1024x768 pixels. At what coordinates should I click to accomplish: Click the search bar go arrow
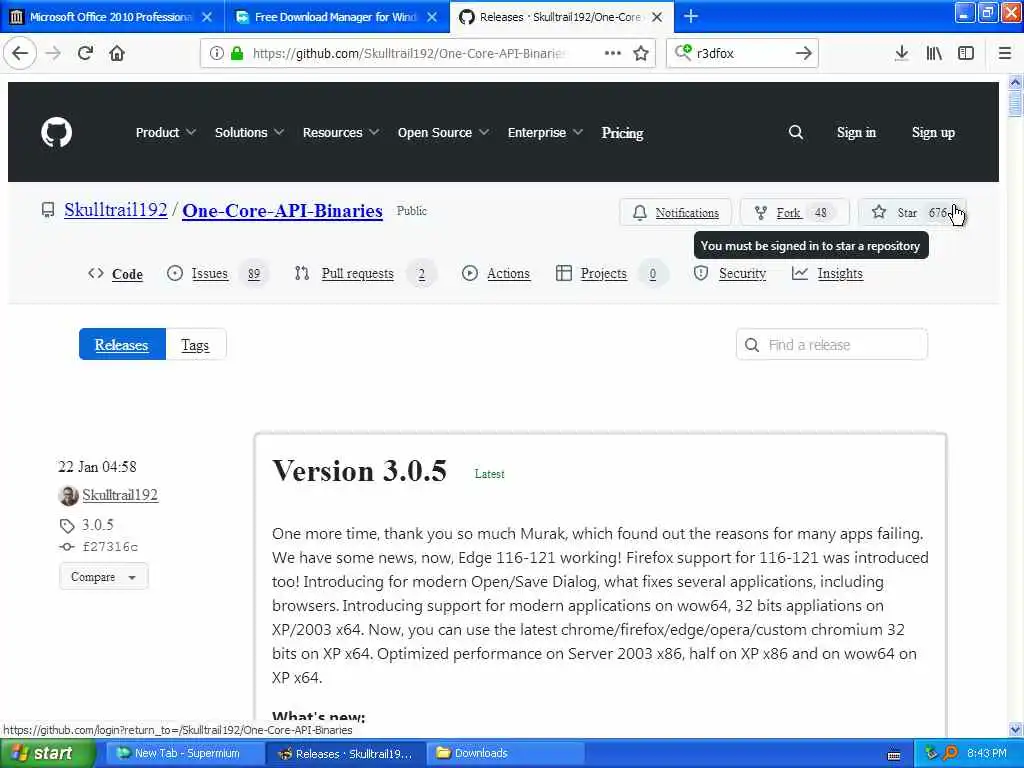803,54
